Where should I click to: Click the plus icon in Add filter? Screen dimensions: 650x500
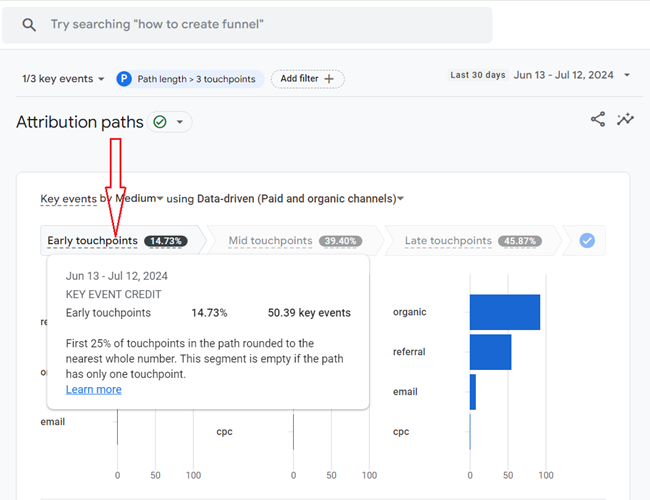(329, 79)
